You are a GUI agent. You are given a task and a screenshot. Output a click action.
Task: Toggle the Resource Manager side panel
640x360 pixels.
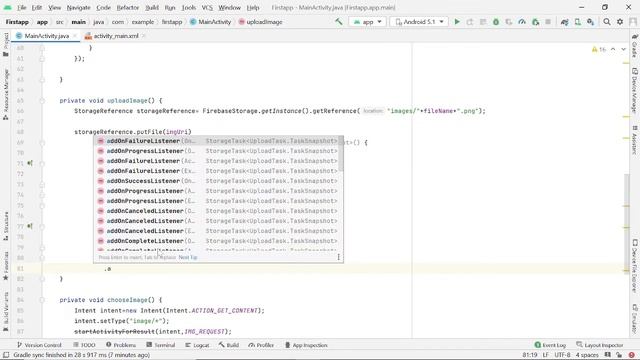(x=6, y=95)
